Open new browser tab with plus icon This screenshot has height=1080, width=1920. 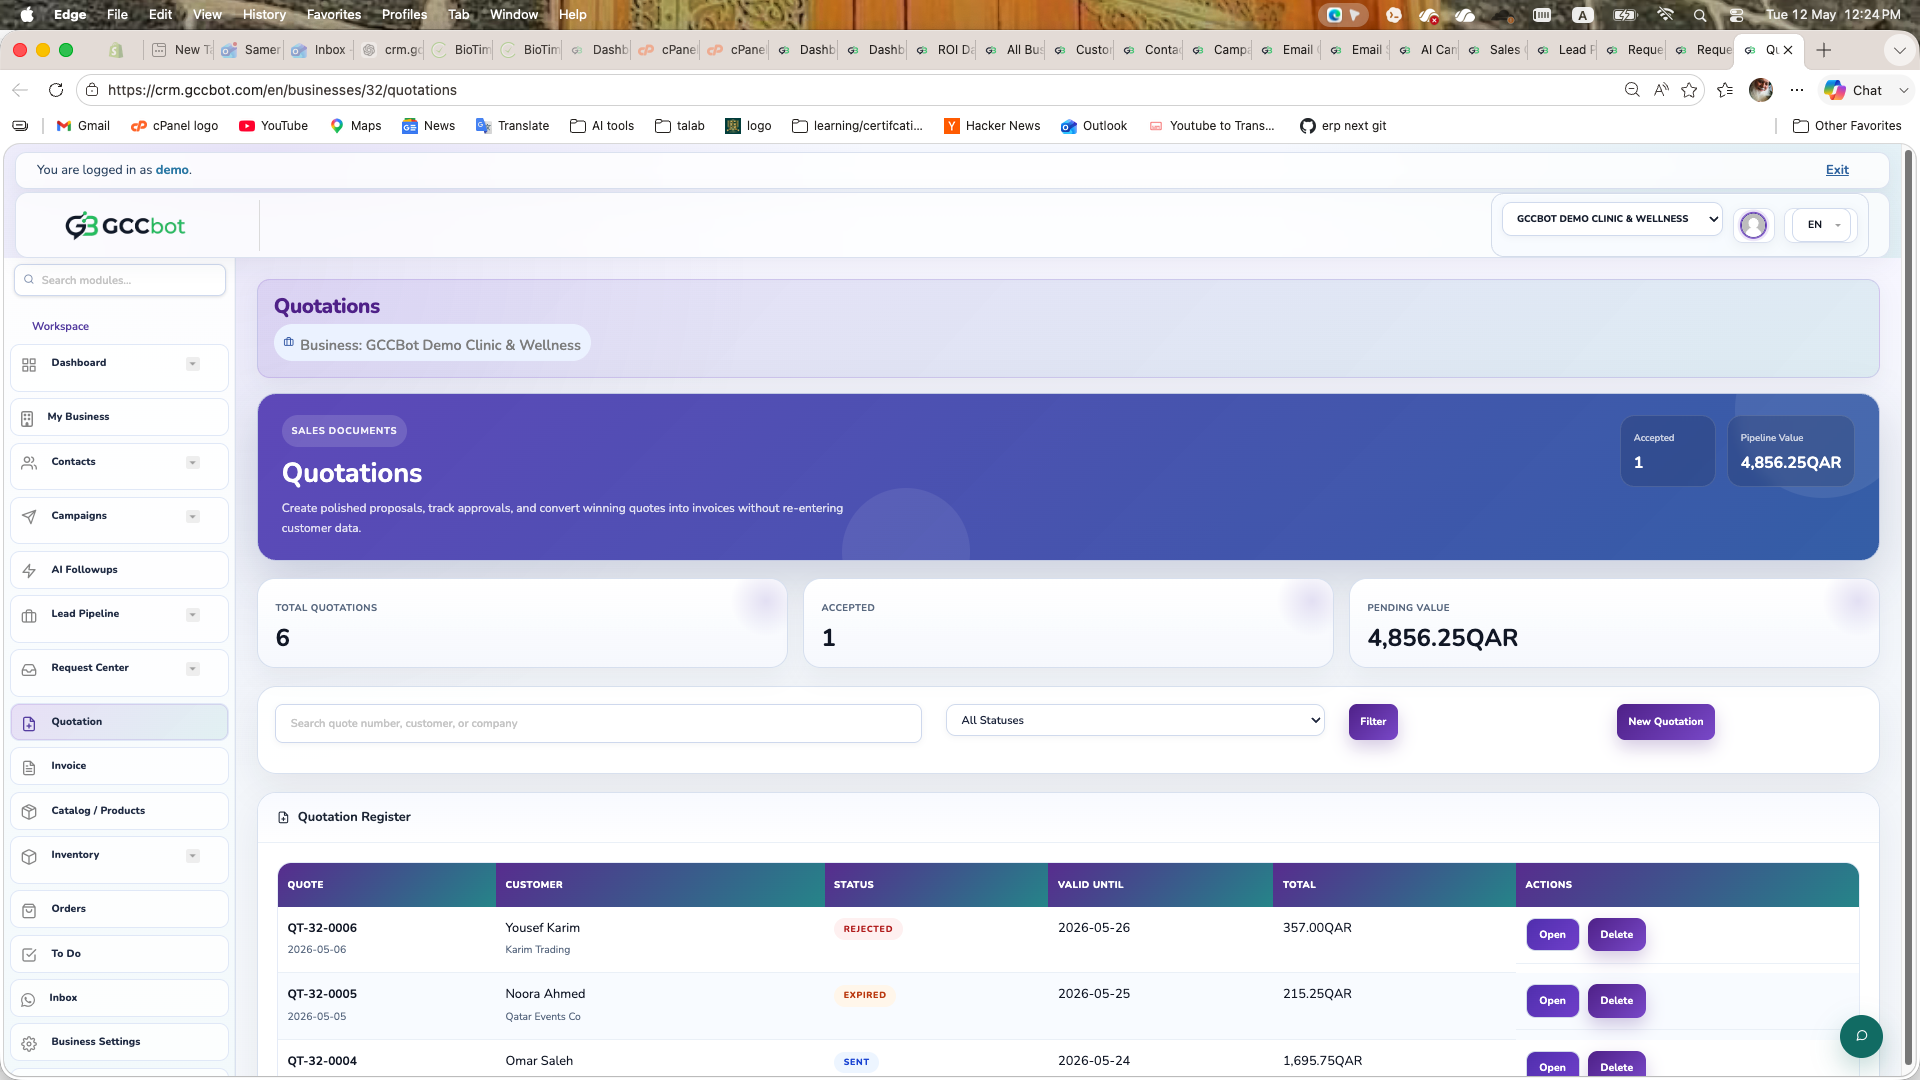[x=1824, y=50]
